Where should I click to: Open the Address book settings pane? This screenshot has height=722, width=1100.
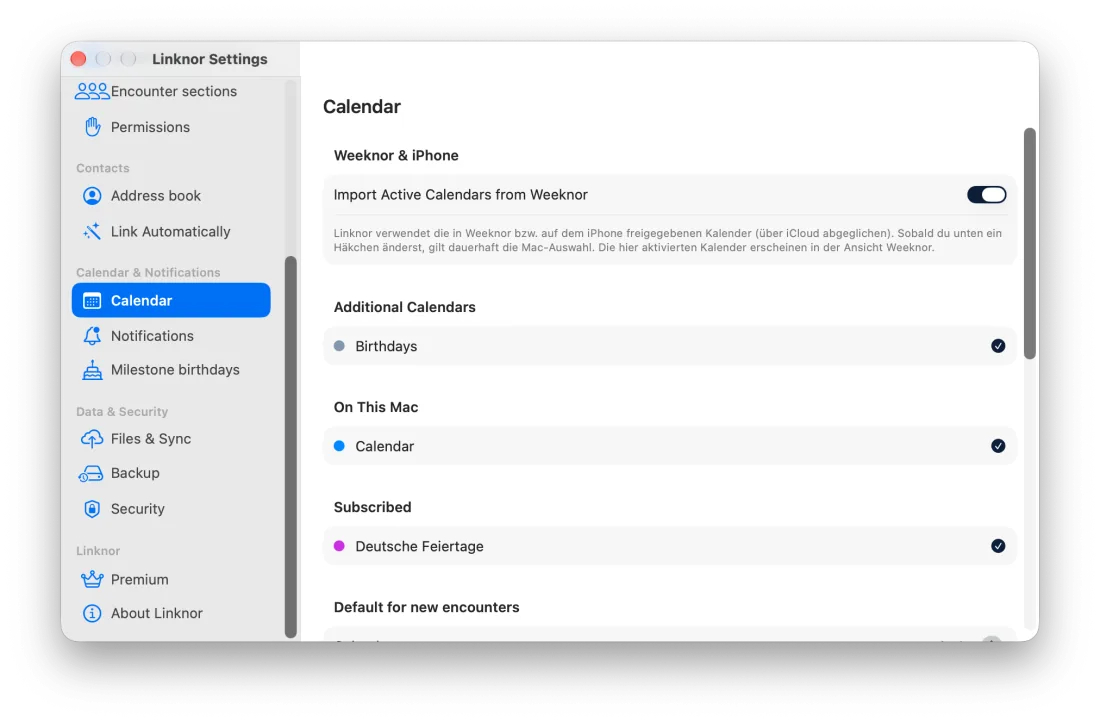[x=171, y=196]
